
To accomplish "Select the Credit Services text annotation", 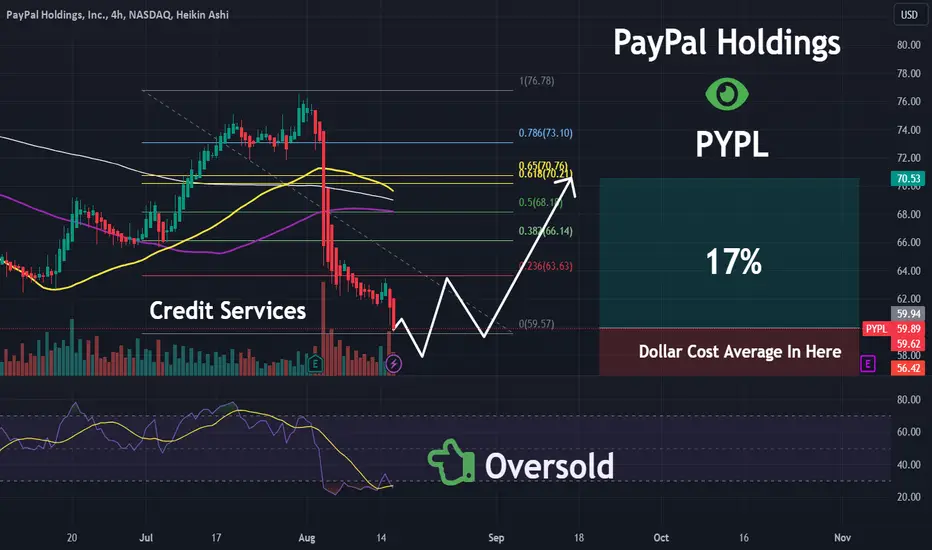I will (228, 310).
